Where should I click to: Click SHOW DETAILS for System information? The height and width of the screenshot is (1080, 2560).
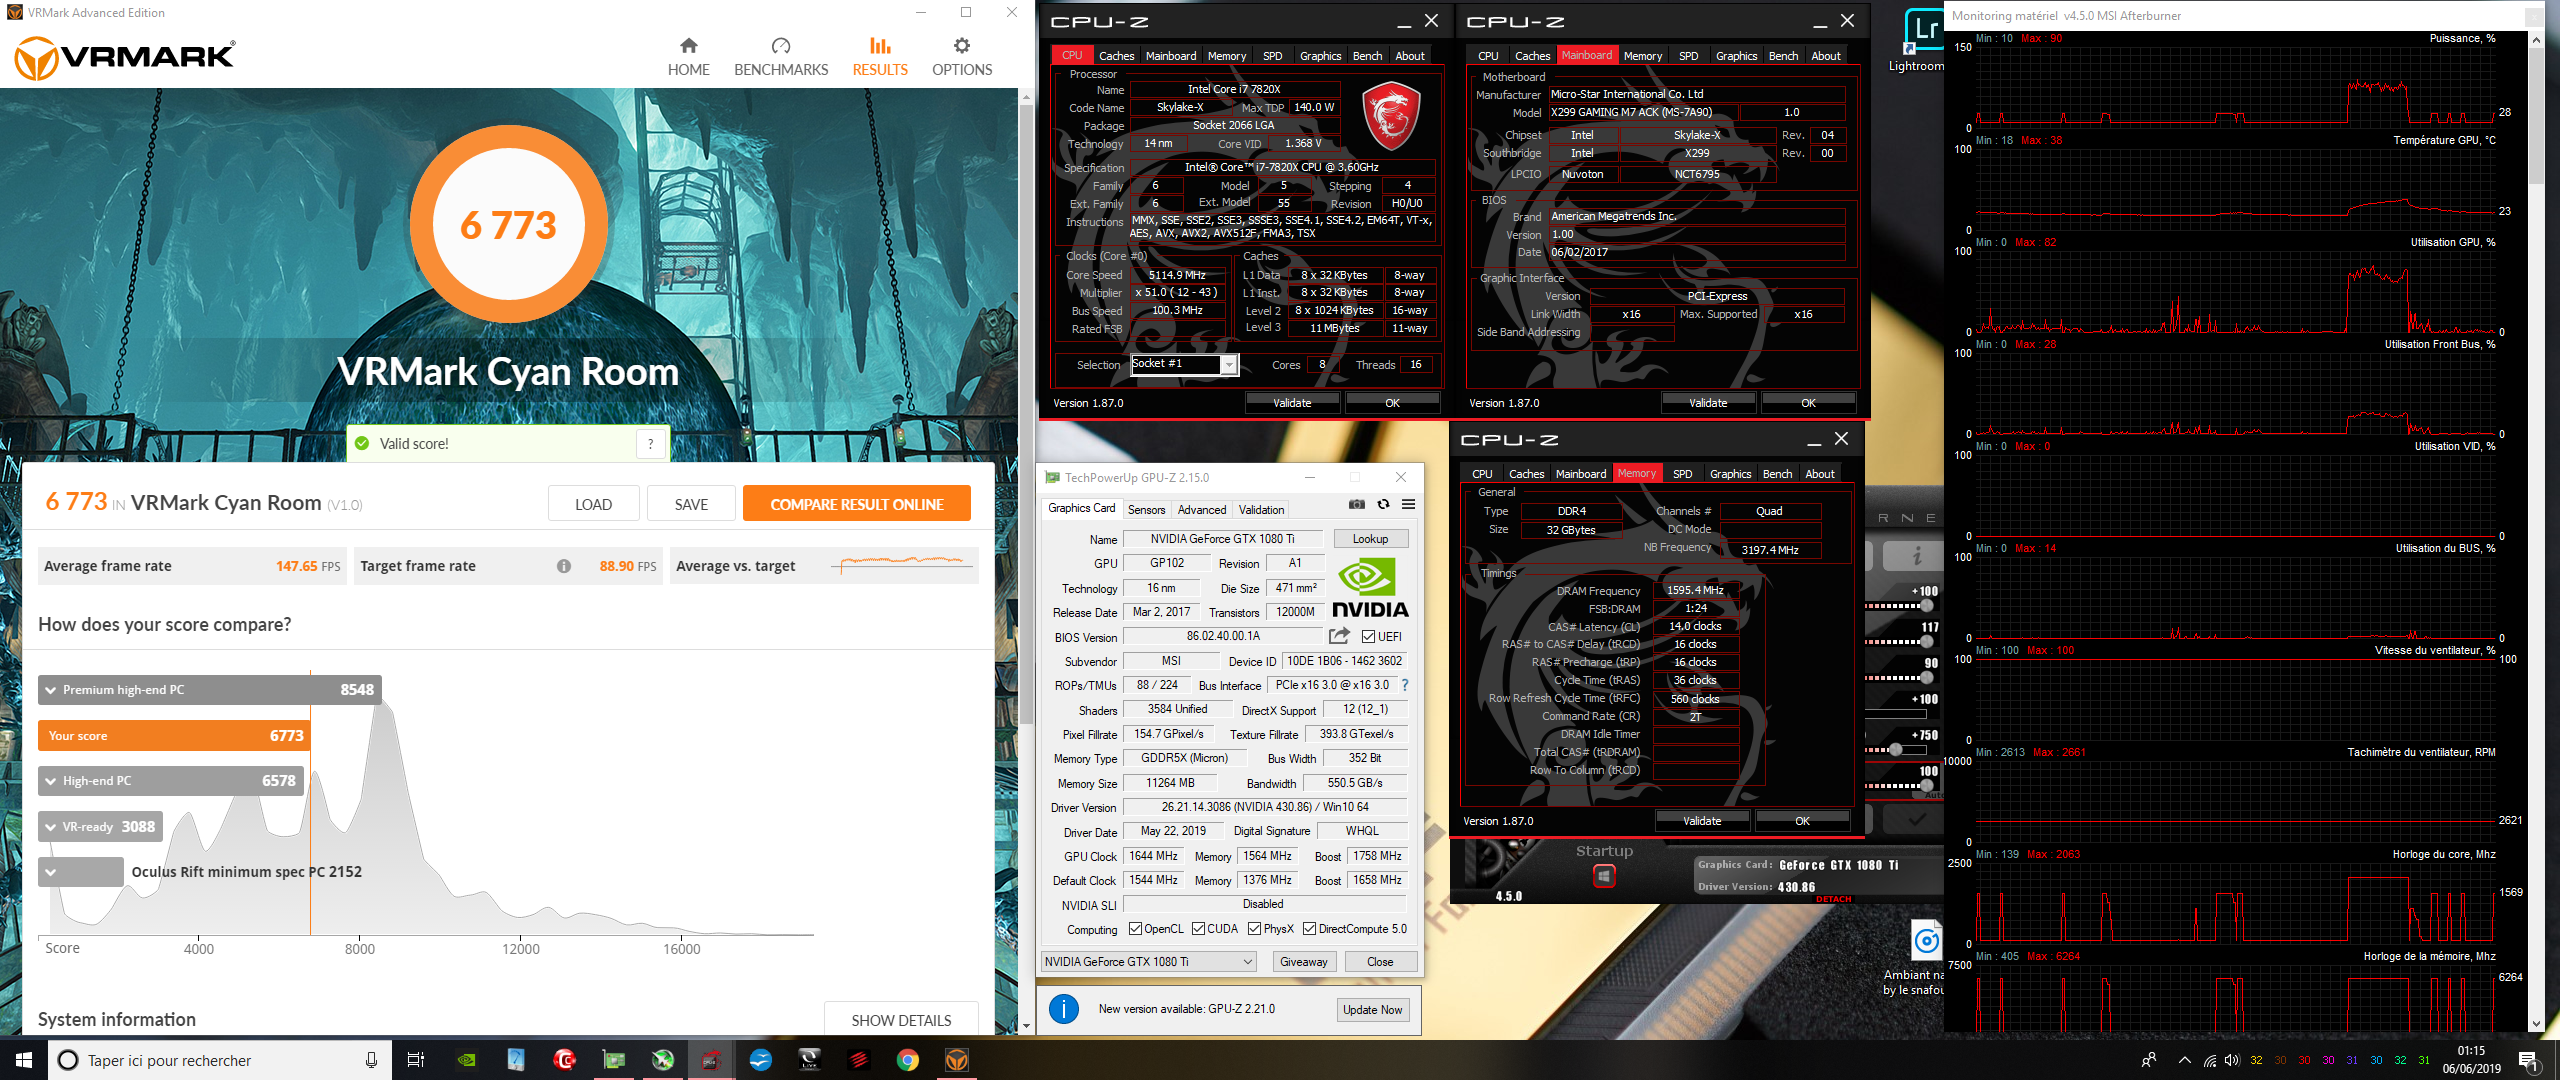[x=901, y=1019]
